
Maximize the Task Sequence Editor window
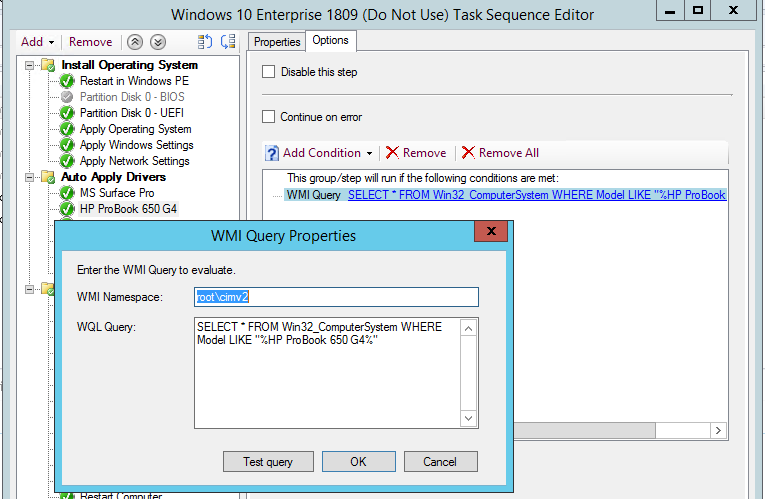tap(698, 10)
